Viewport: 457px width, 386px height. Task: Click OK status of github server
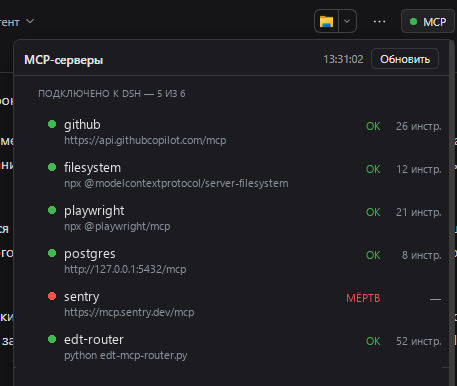click(x=373, y=126)
